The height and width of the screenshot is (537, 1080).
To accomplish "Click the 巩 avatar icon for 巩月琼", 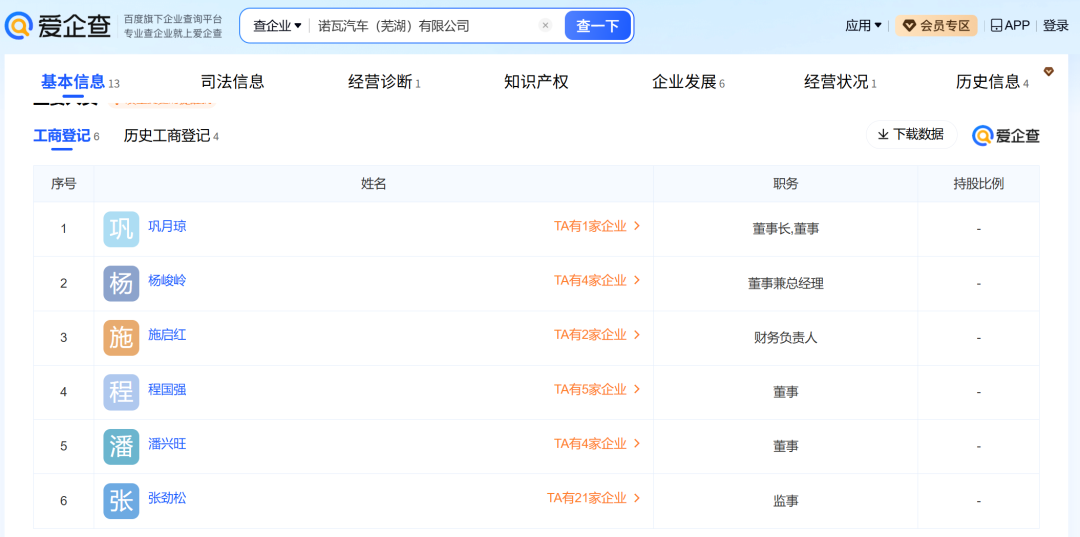I will point(121,229).
